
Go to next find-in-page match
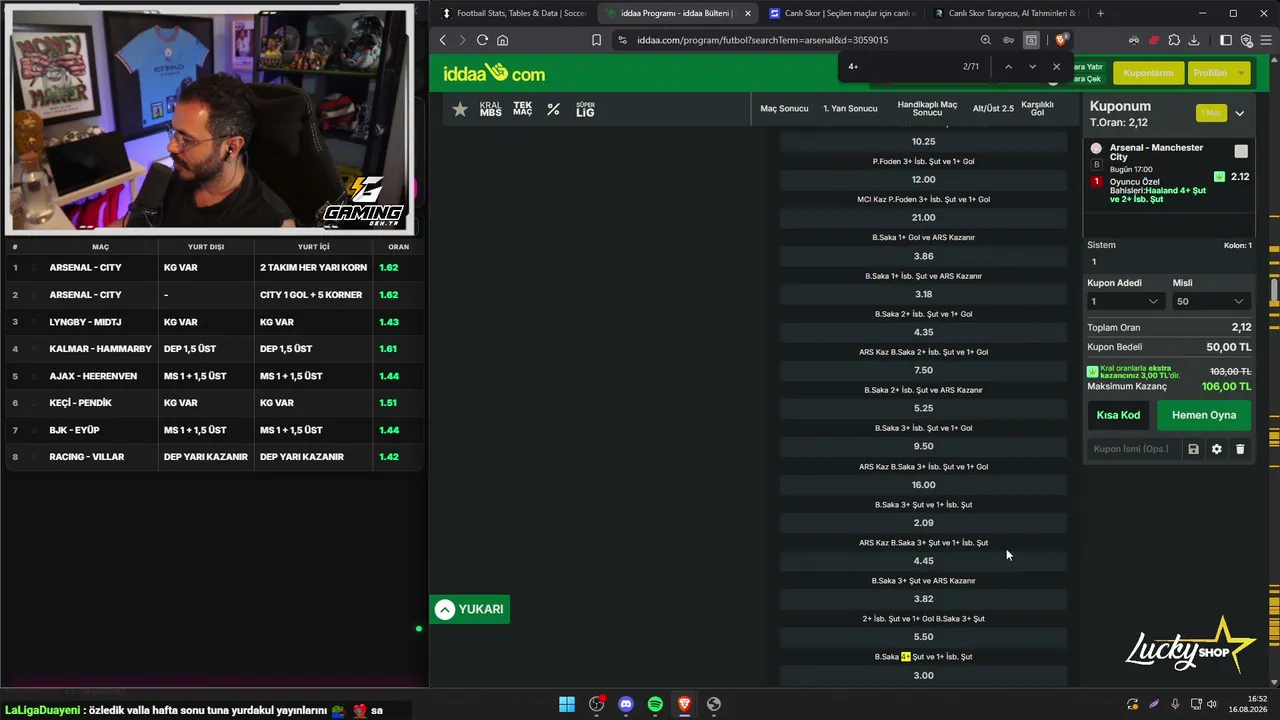coord(1032,67)
